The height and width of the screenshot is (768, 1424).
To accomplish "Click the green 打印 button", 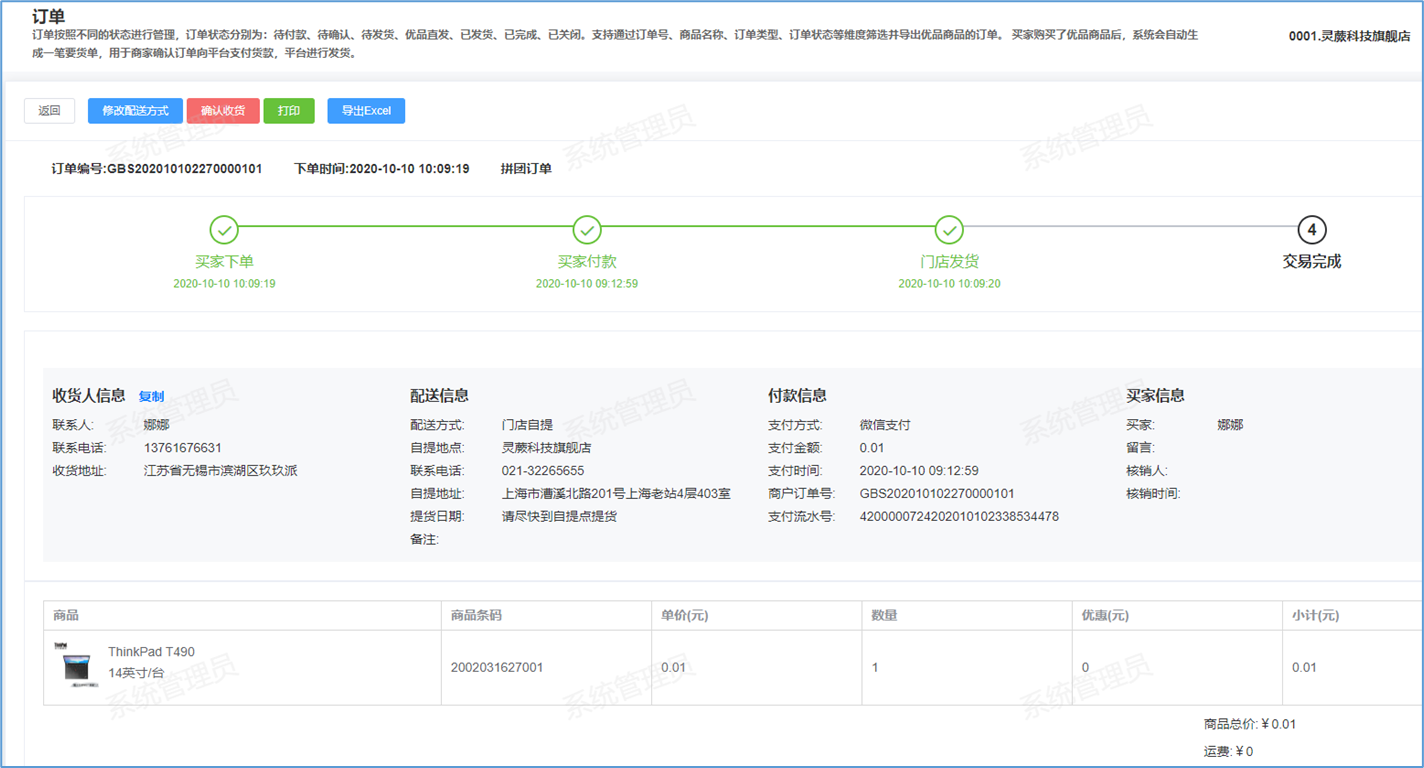I will [289, 111].
